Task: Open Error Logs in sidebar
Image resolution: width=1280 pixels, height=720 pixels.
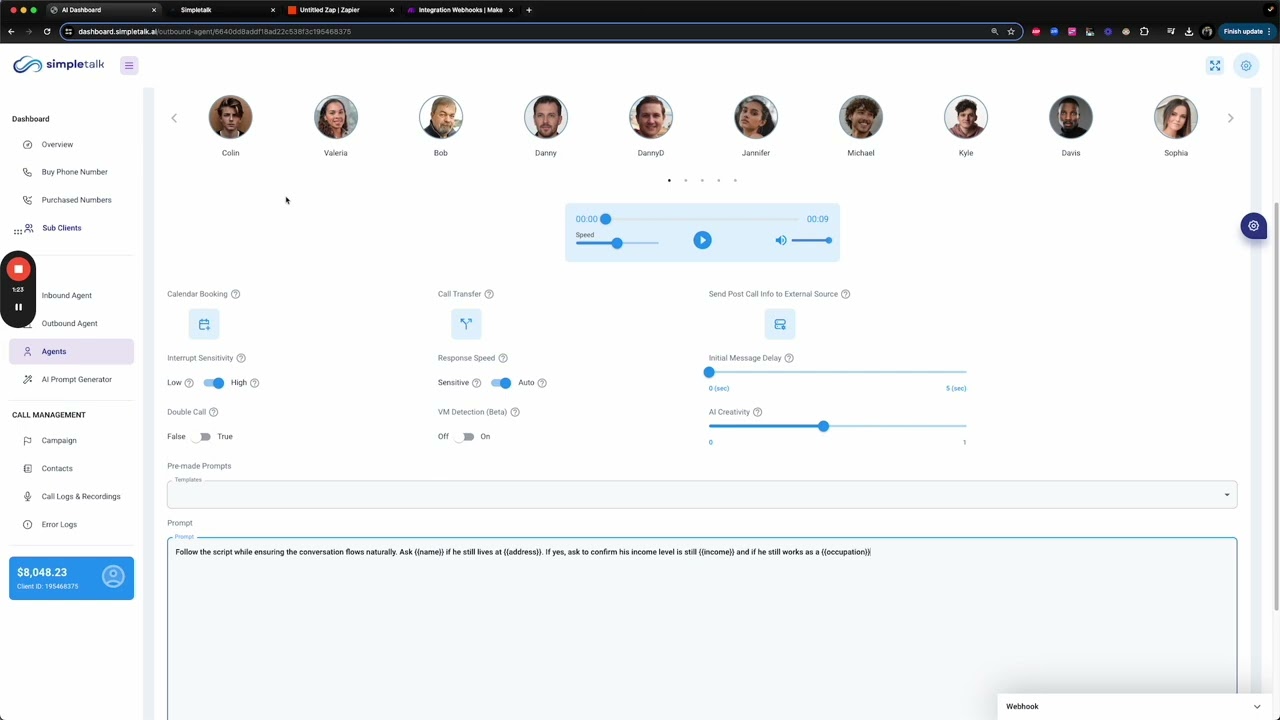Action: (70, 524)
